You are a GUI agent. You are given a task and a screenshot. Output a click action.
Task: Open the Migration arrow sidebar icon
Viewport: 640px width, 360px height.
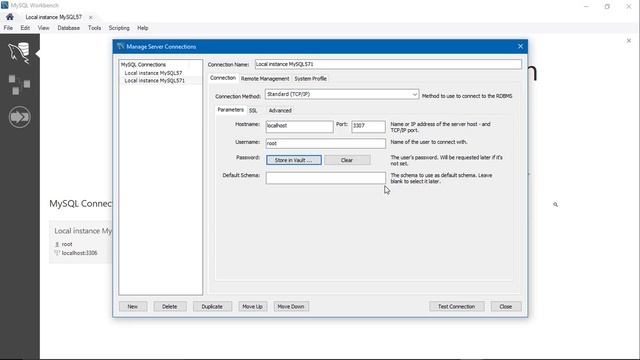(19, 117)
